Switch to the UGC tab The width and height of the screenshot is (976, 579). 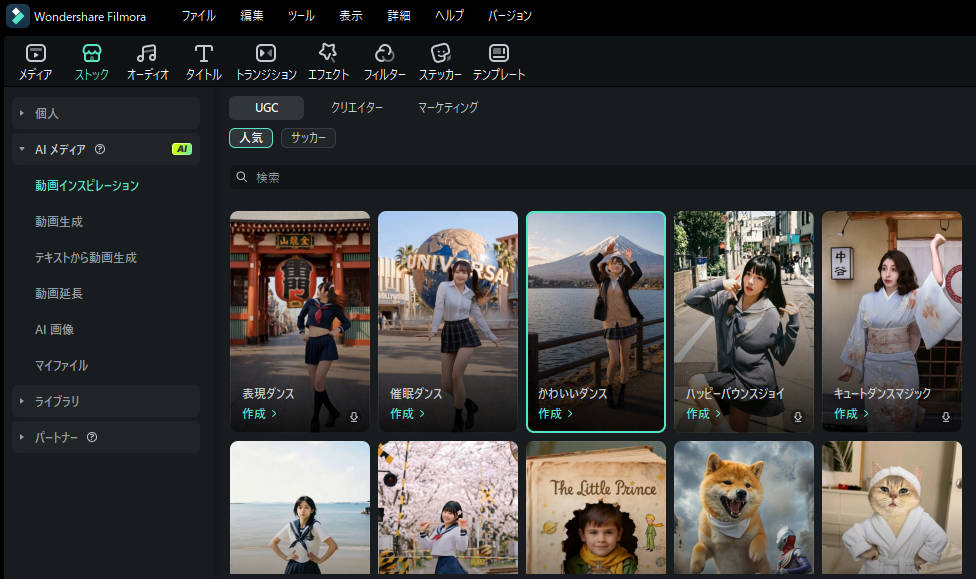pos(266,108)
